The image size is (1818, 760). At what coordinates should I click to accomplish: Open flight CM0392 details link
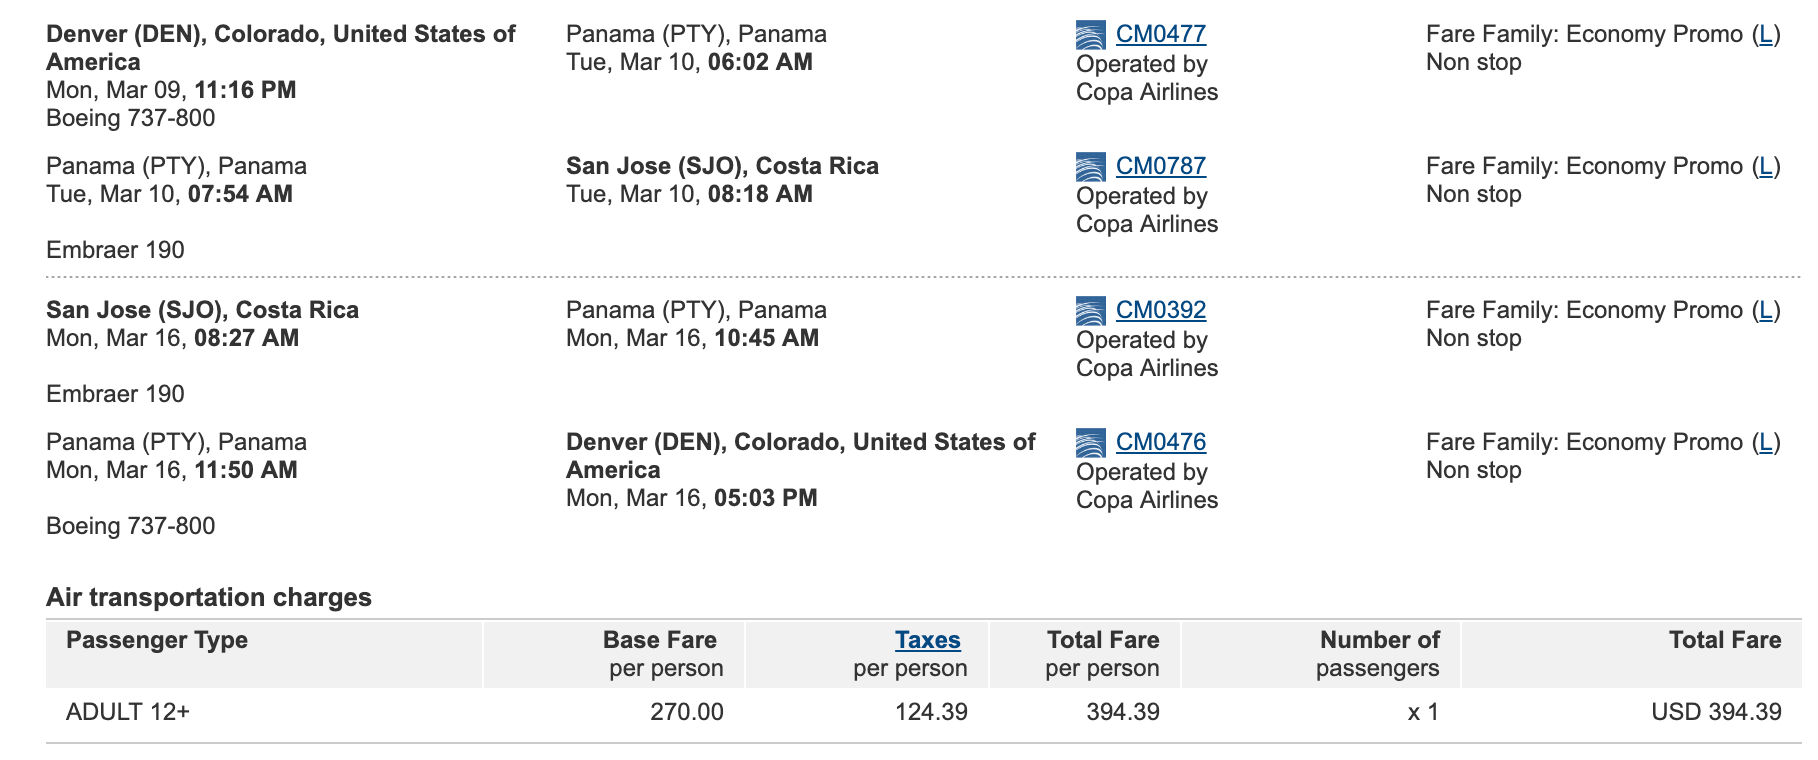pyautogui.click(x=1160, y=310)
